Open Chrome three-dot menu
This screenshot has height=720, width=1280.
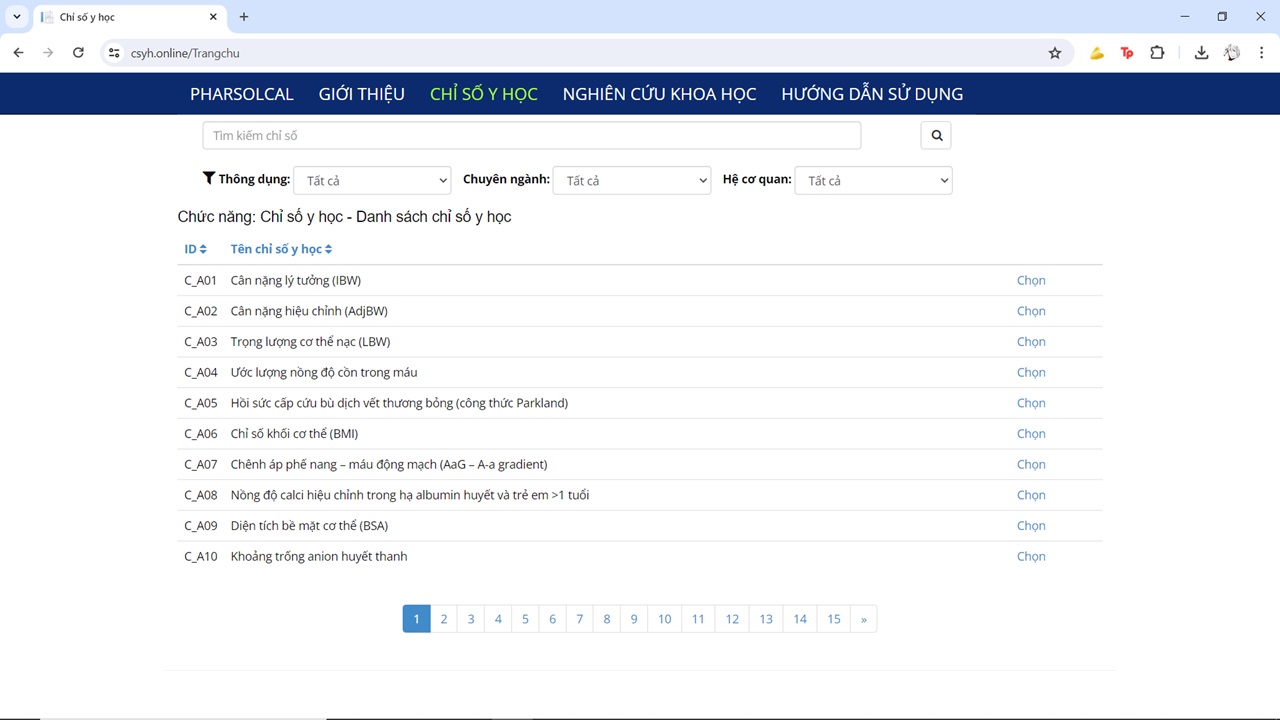tap(1262, 53)
